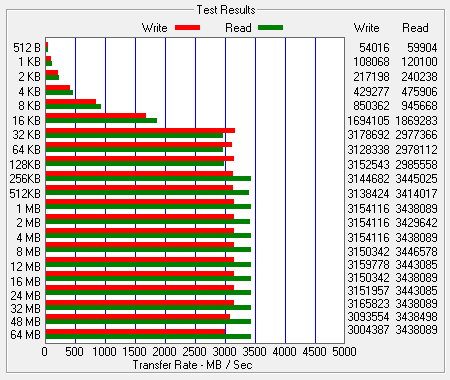The image size is (450, 380).
Task: Click the green Read legend color bar
Action: click(270, 28)
